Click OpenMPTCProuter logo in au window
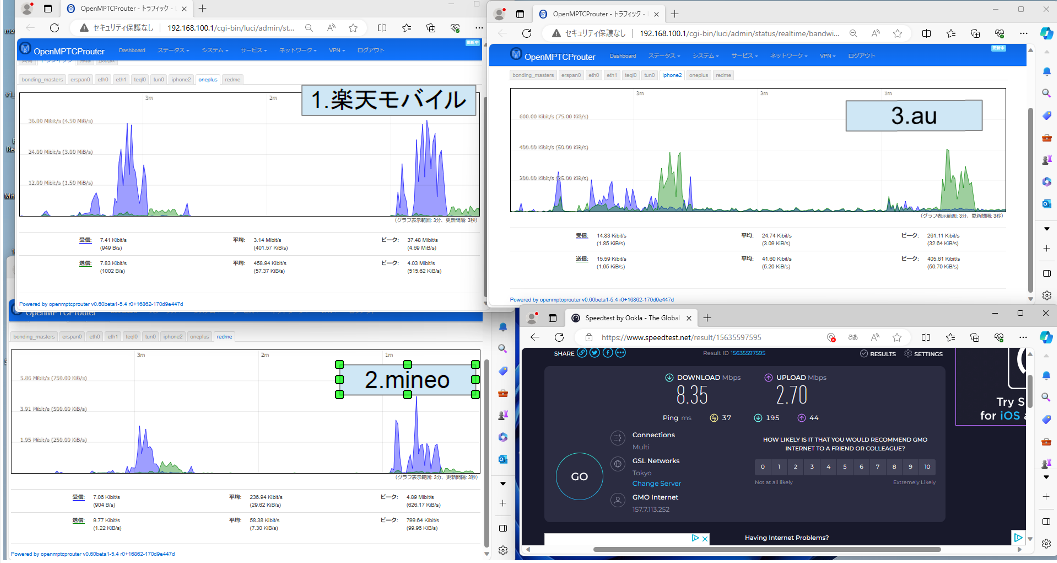This screenshot has height=563, width=1057. (553, 56)
